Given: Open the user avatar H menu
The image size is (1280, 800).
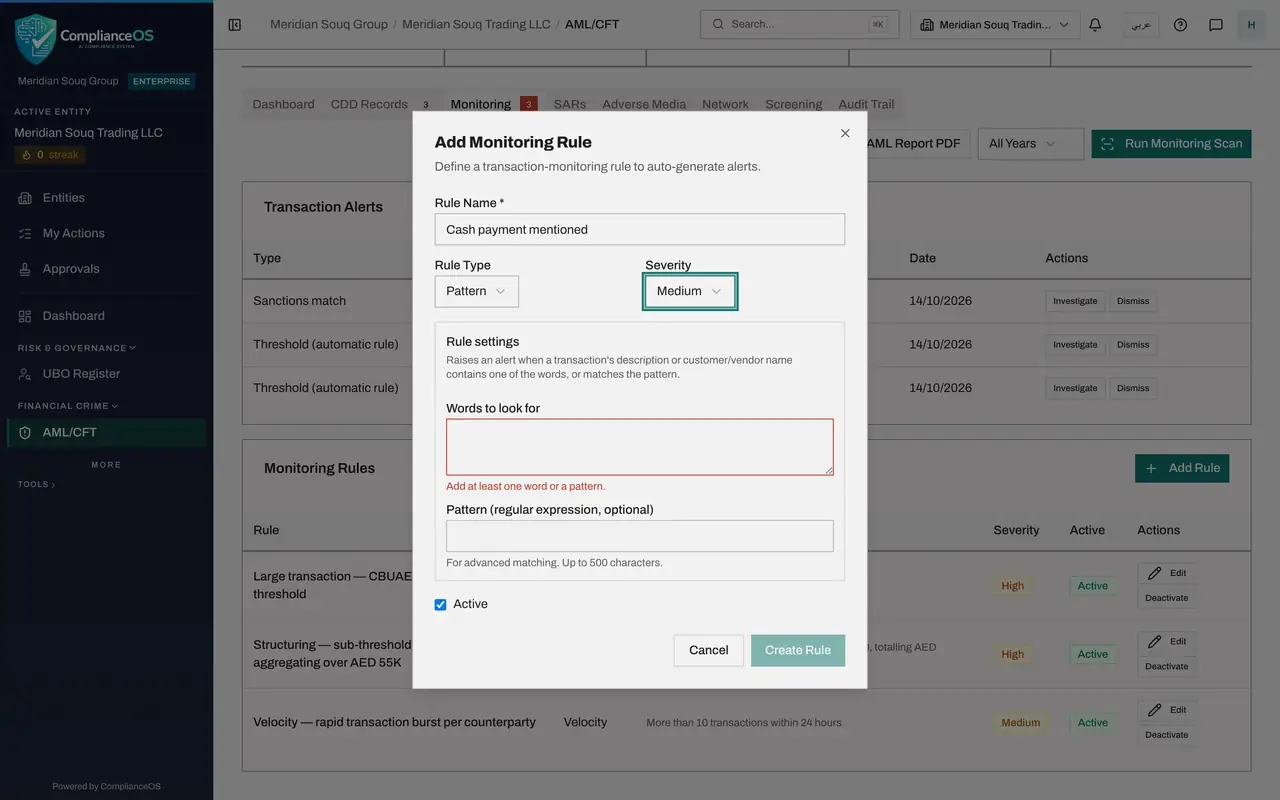Looking at the screenshot, I should pos(1251,25).
